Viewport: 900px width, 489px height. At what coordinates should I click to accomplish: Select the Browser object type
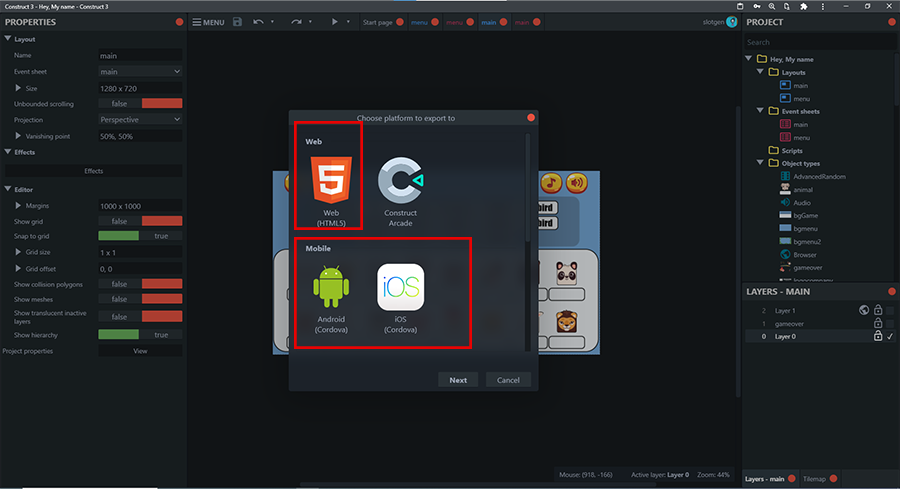tap(805, 255)
